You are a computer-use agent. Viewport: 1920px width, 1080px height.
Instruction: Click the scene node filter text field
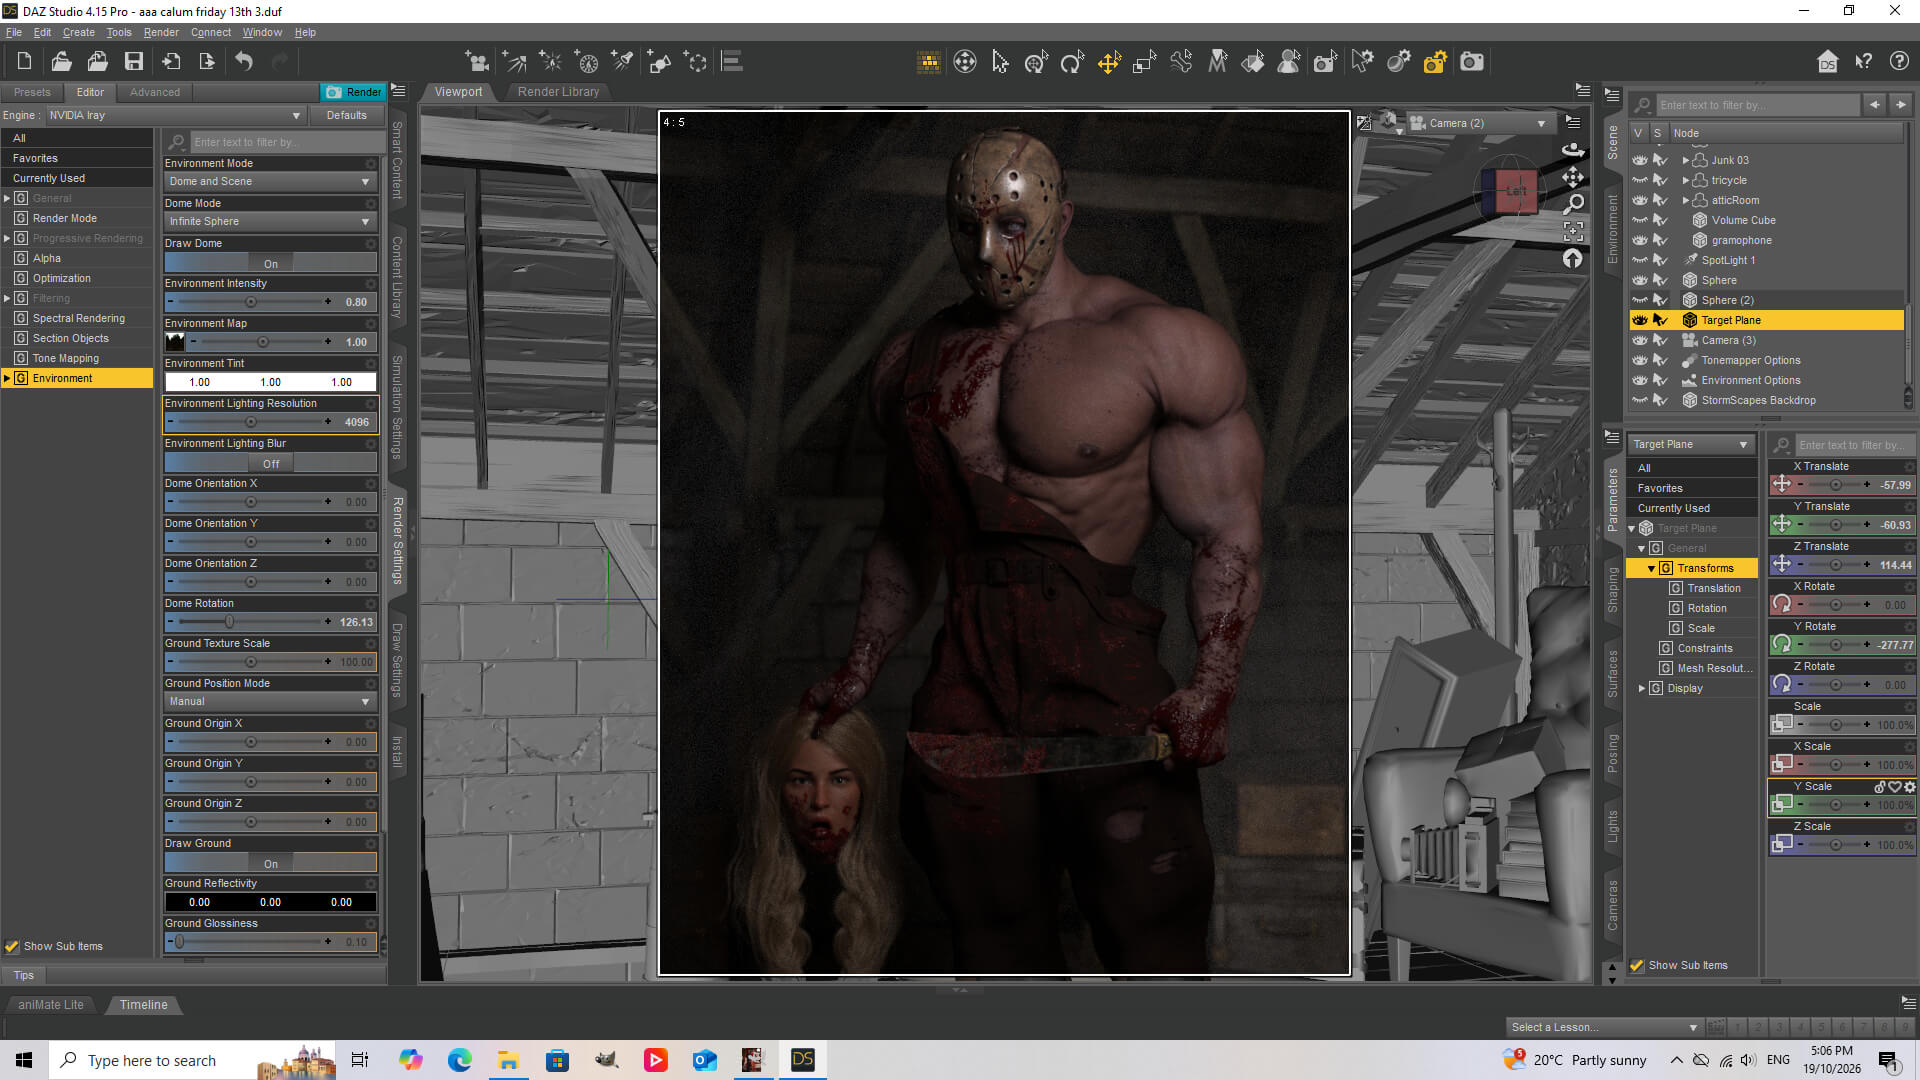(1757, 105)
